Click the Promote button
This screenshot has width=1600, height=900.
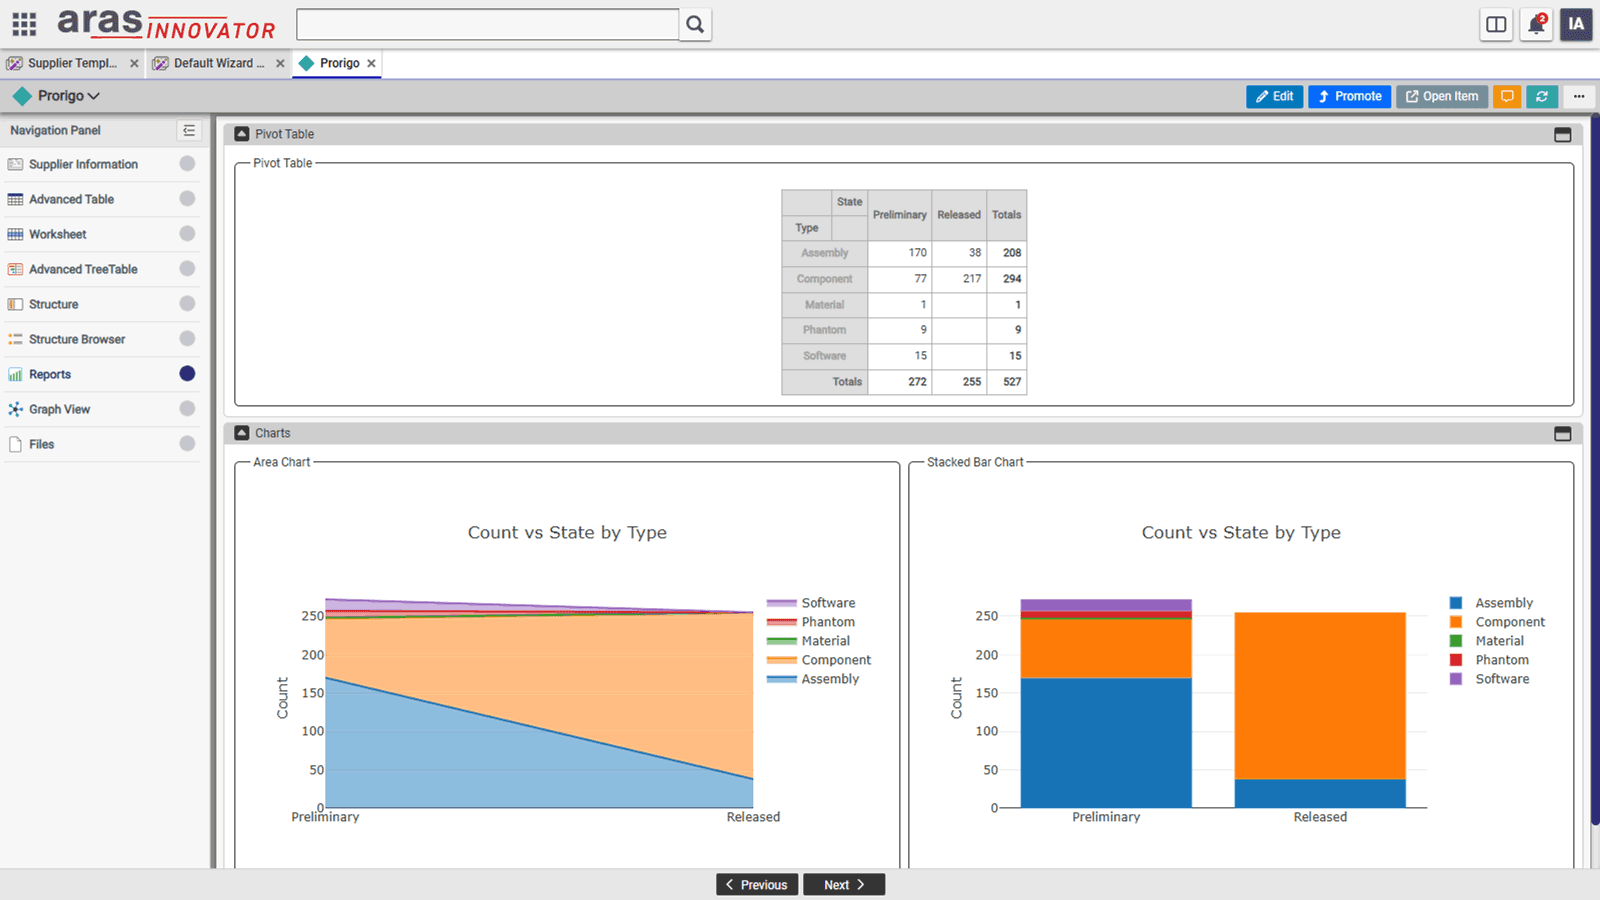pyautogui.click(x=1349, y=96)
